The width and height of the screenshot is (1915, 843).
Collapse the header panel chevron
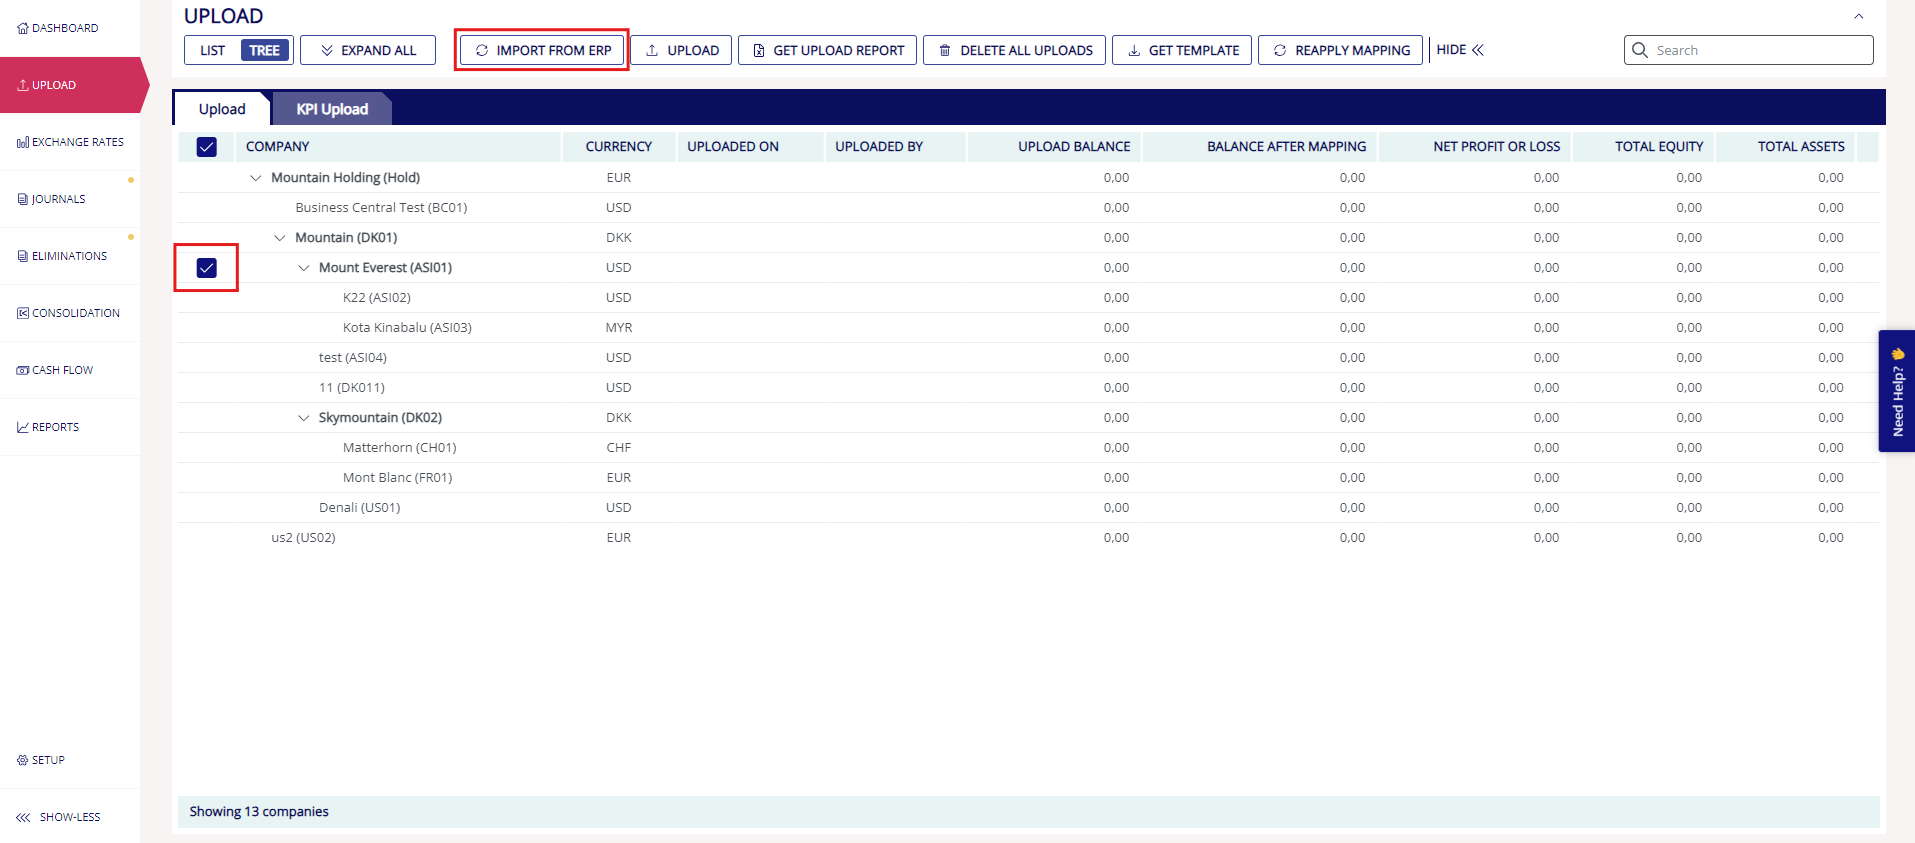(x=1859, y=16)
